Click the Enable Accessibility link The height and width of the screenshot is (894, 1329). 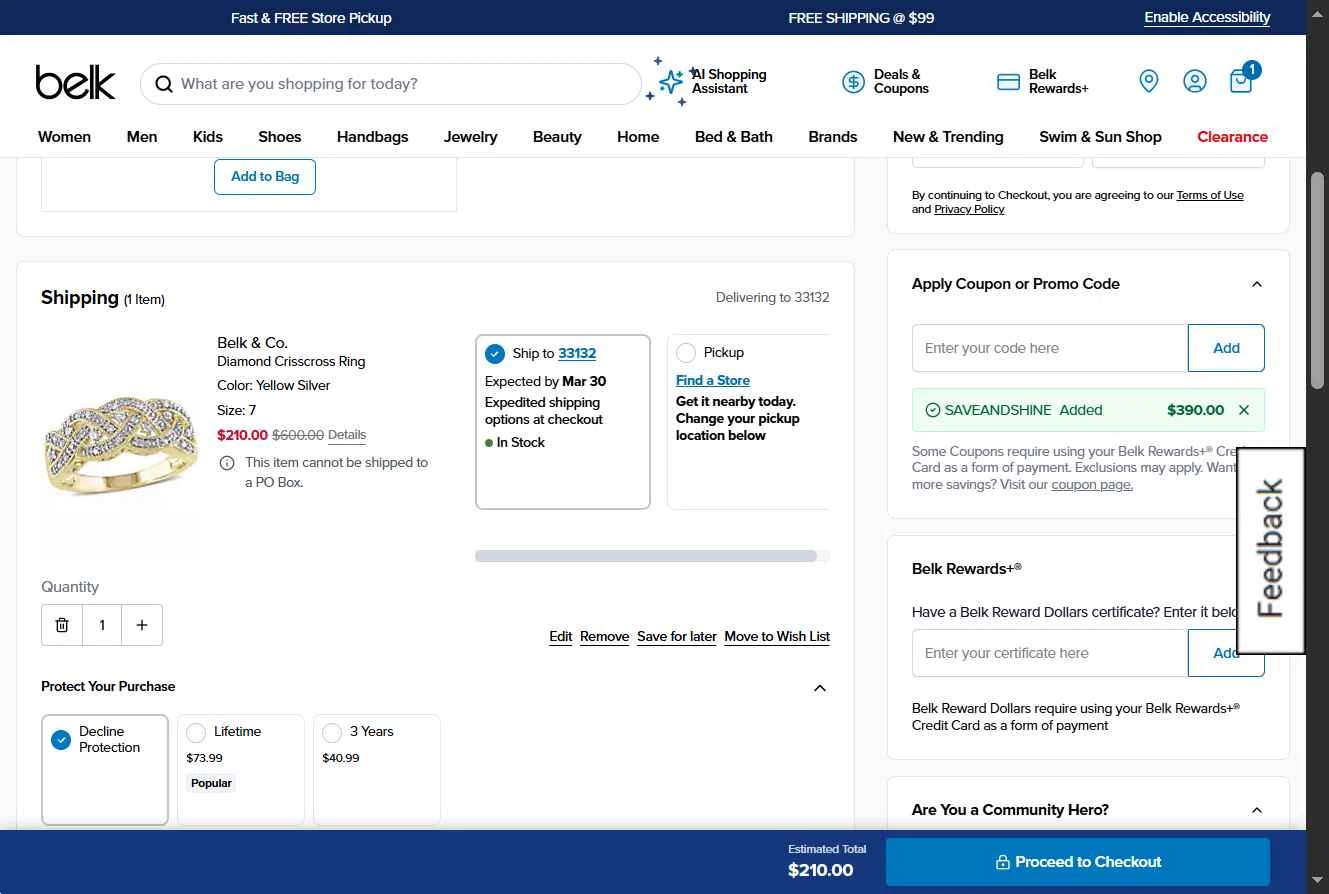coord(1207,18)
